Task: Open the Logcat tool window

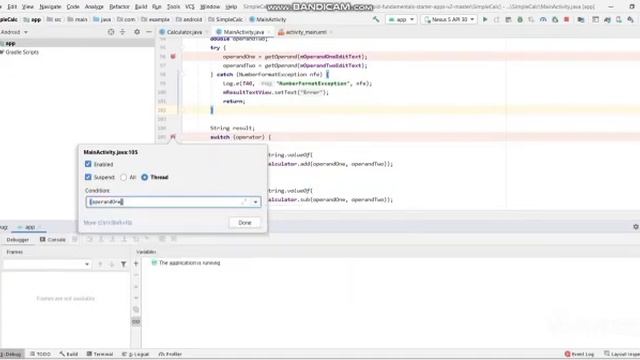Action: coord(136,354)
